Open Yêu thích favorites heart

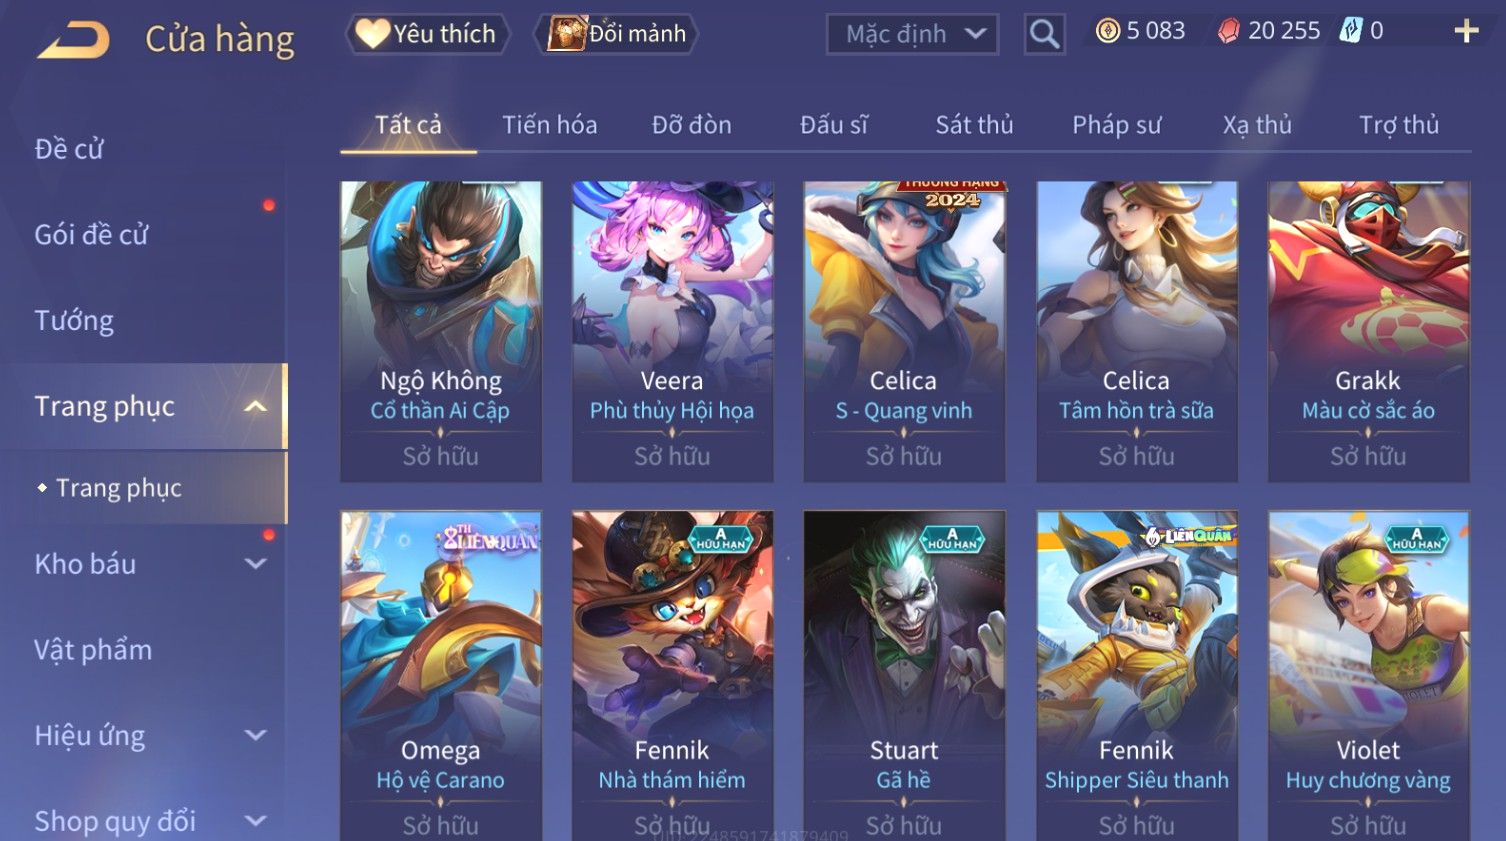click(x=427, y=34)
